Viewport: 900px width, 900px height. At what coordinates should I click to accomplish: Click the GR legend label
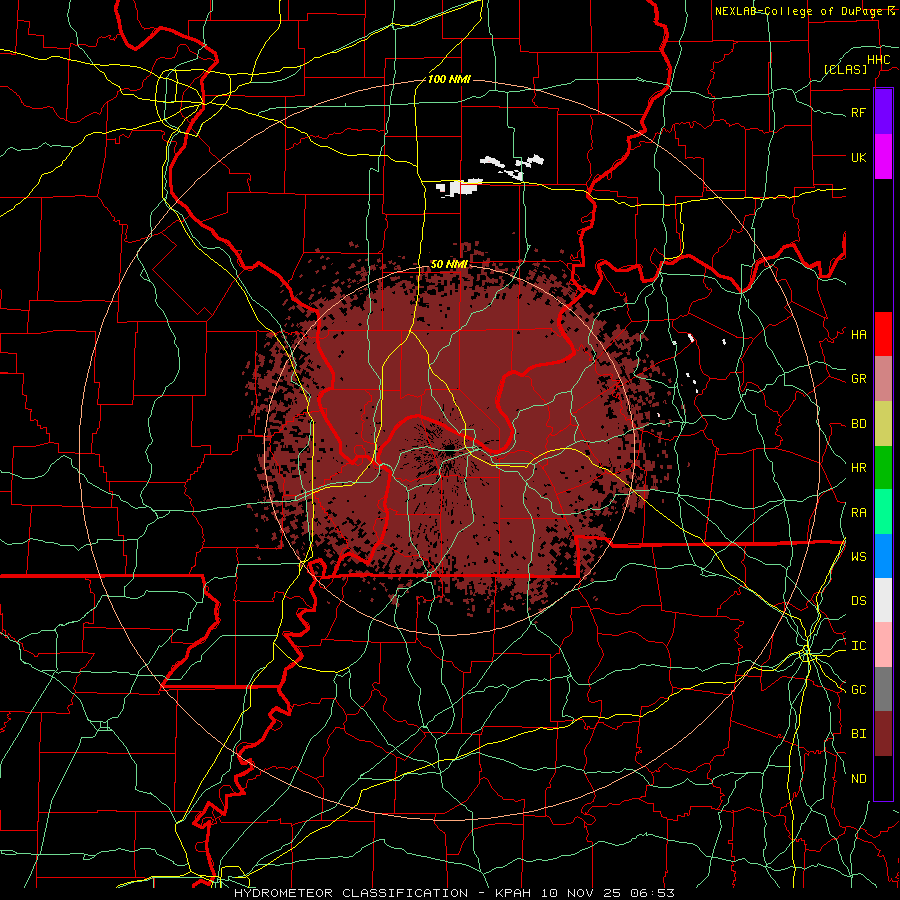(x=859, y=379)
